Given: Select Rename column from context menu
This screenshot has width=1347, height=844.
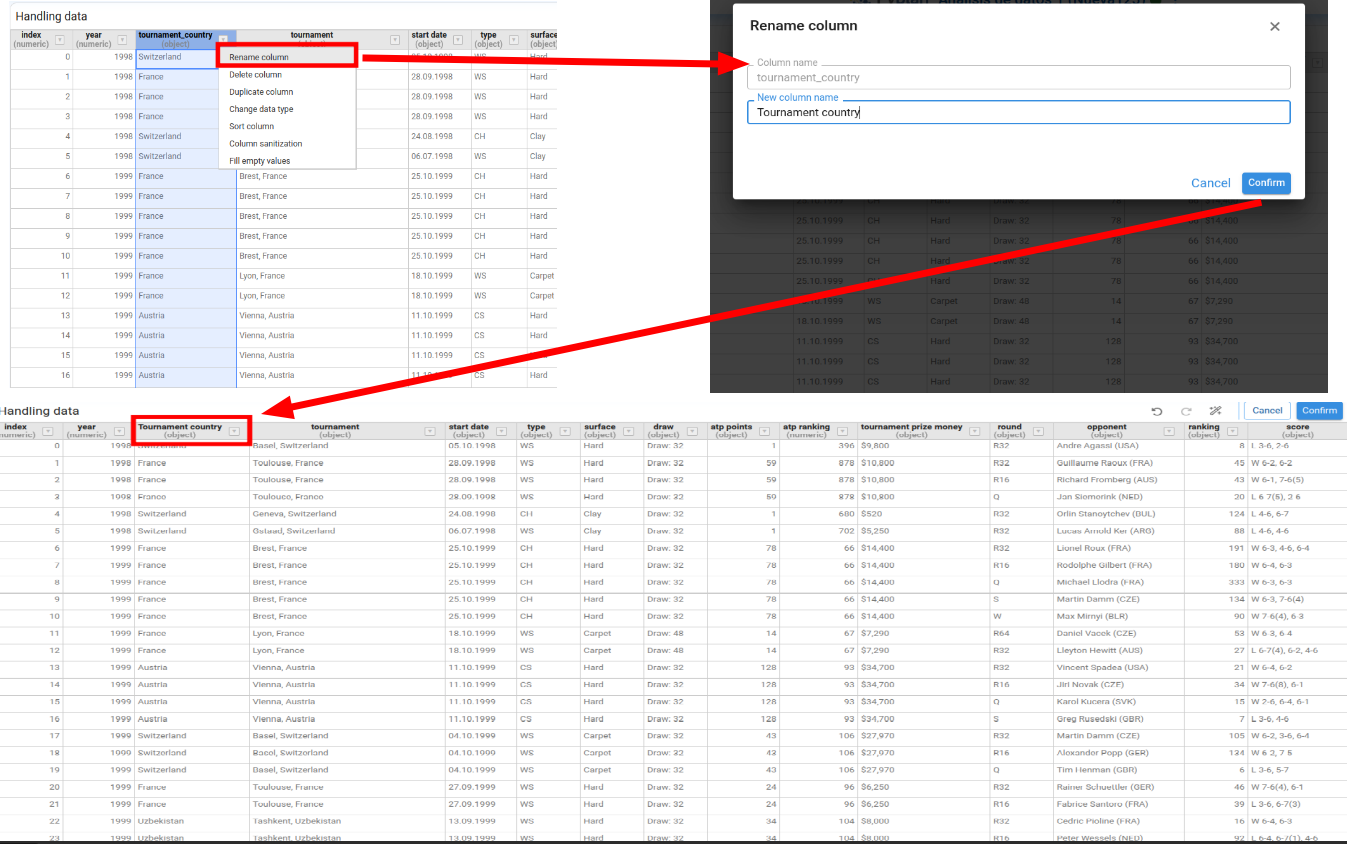Looking at the screenshot, I should click(x=259, y=57).
